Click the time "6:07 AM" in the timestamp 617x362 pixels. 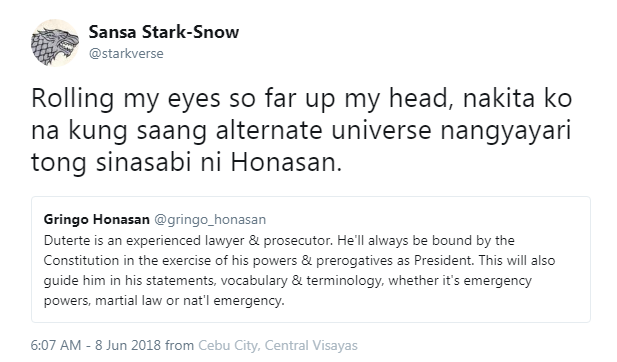point(56,345)
